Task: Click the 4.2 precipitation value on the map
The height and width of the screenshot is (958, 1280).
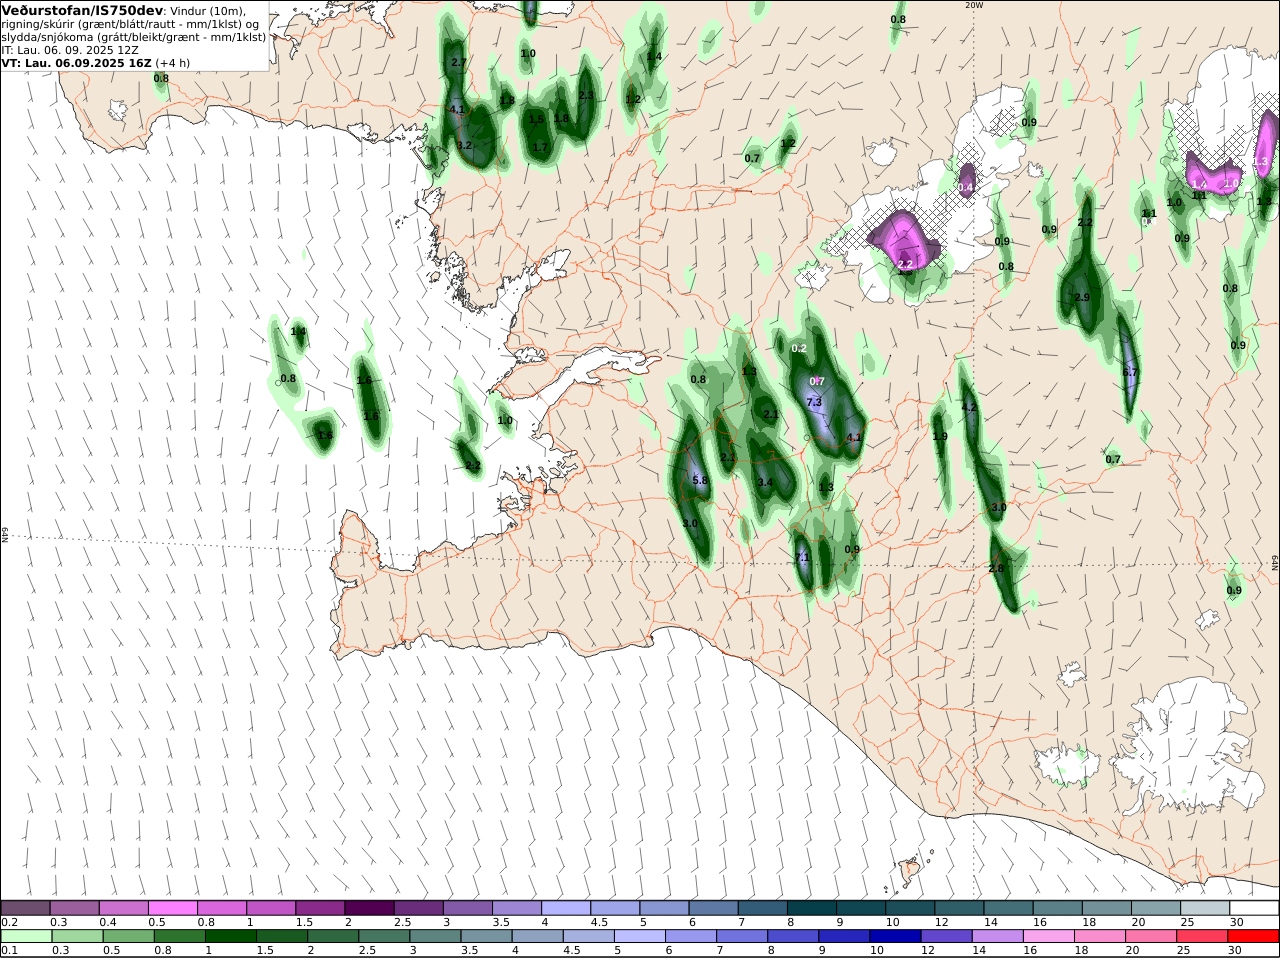Action: [968, 407]
